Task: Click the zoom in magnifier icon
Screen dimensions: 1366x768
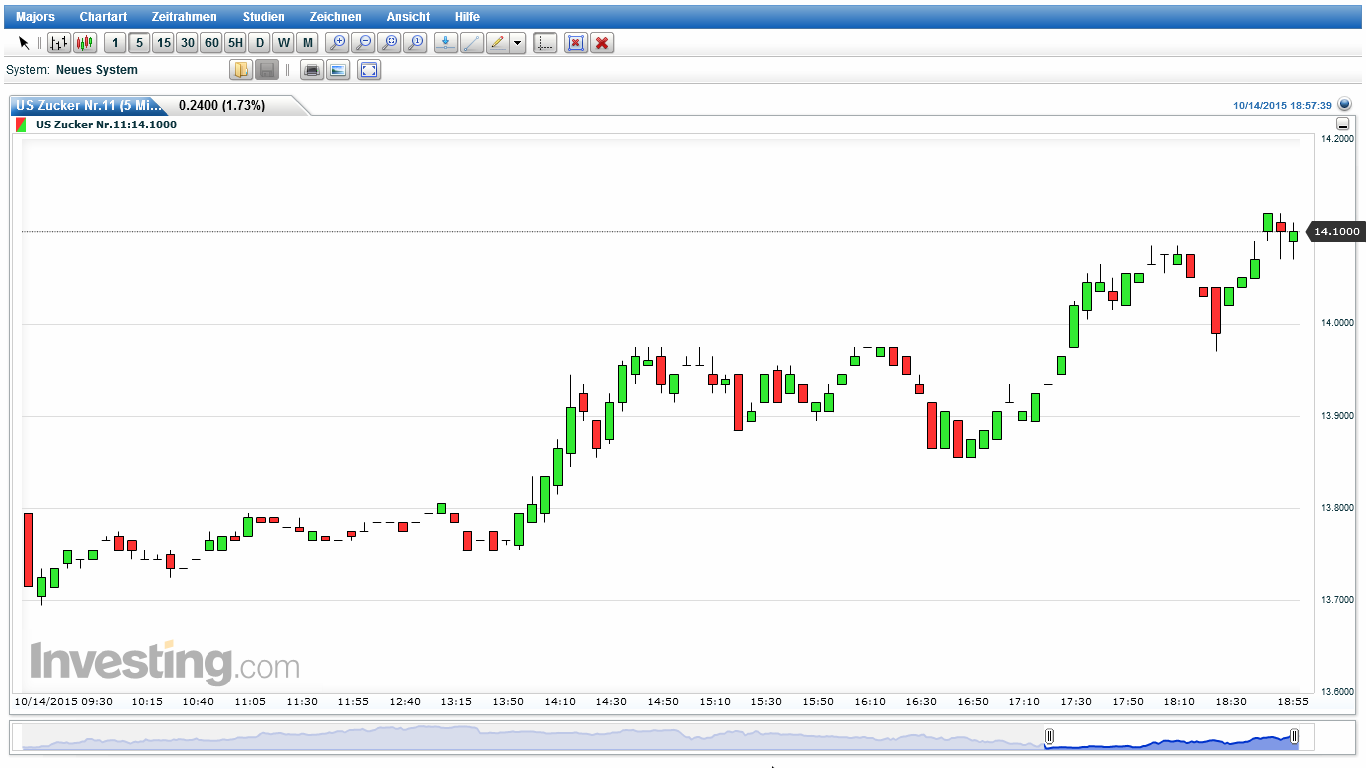Action: coord(338,43)
